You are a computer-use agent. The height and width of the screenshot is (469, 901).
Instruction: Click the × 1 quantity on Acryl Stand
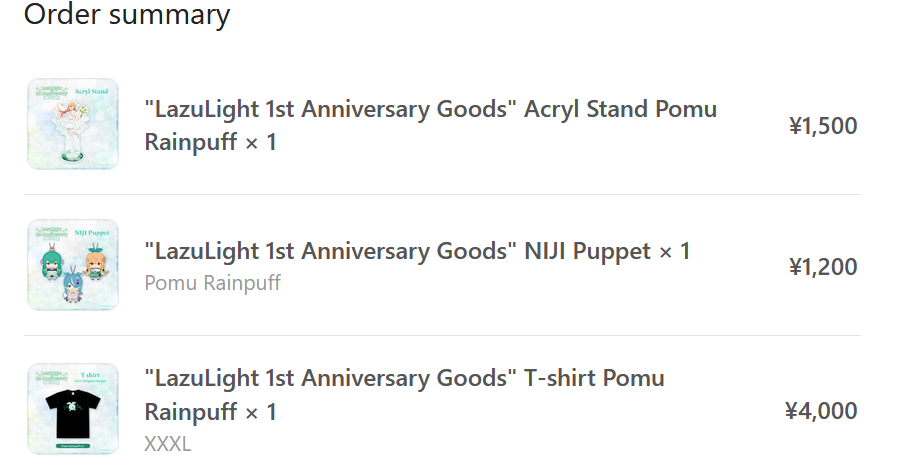(x=261, y=142)
